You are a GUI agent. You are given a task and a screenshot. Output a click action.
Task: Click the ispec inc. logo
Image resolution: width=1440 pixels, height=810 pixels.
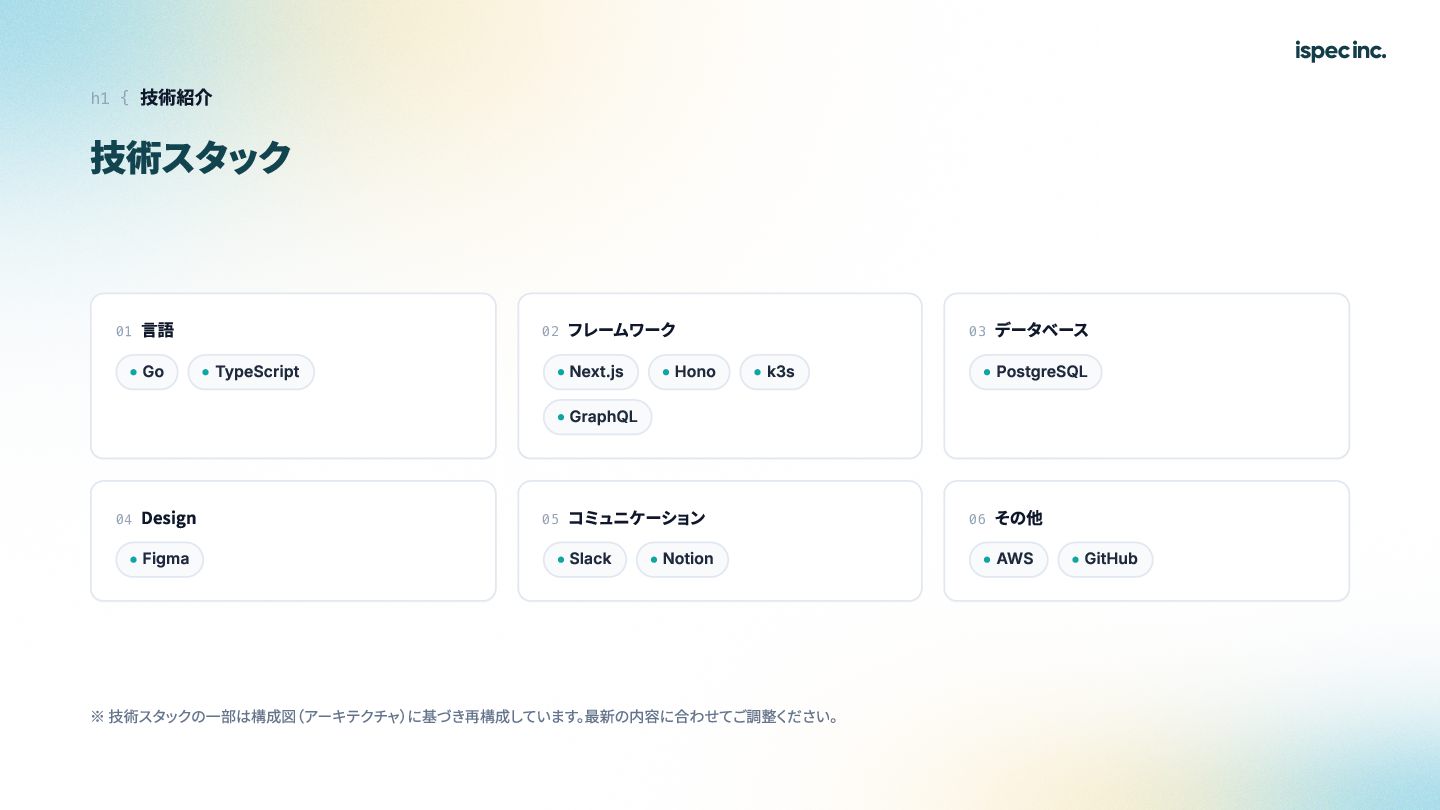pyautogui.click(x=1340, y=51)
